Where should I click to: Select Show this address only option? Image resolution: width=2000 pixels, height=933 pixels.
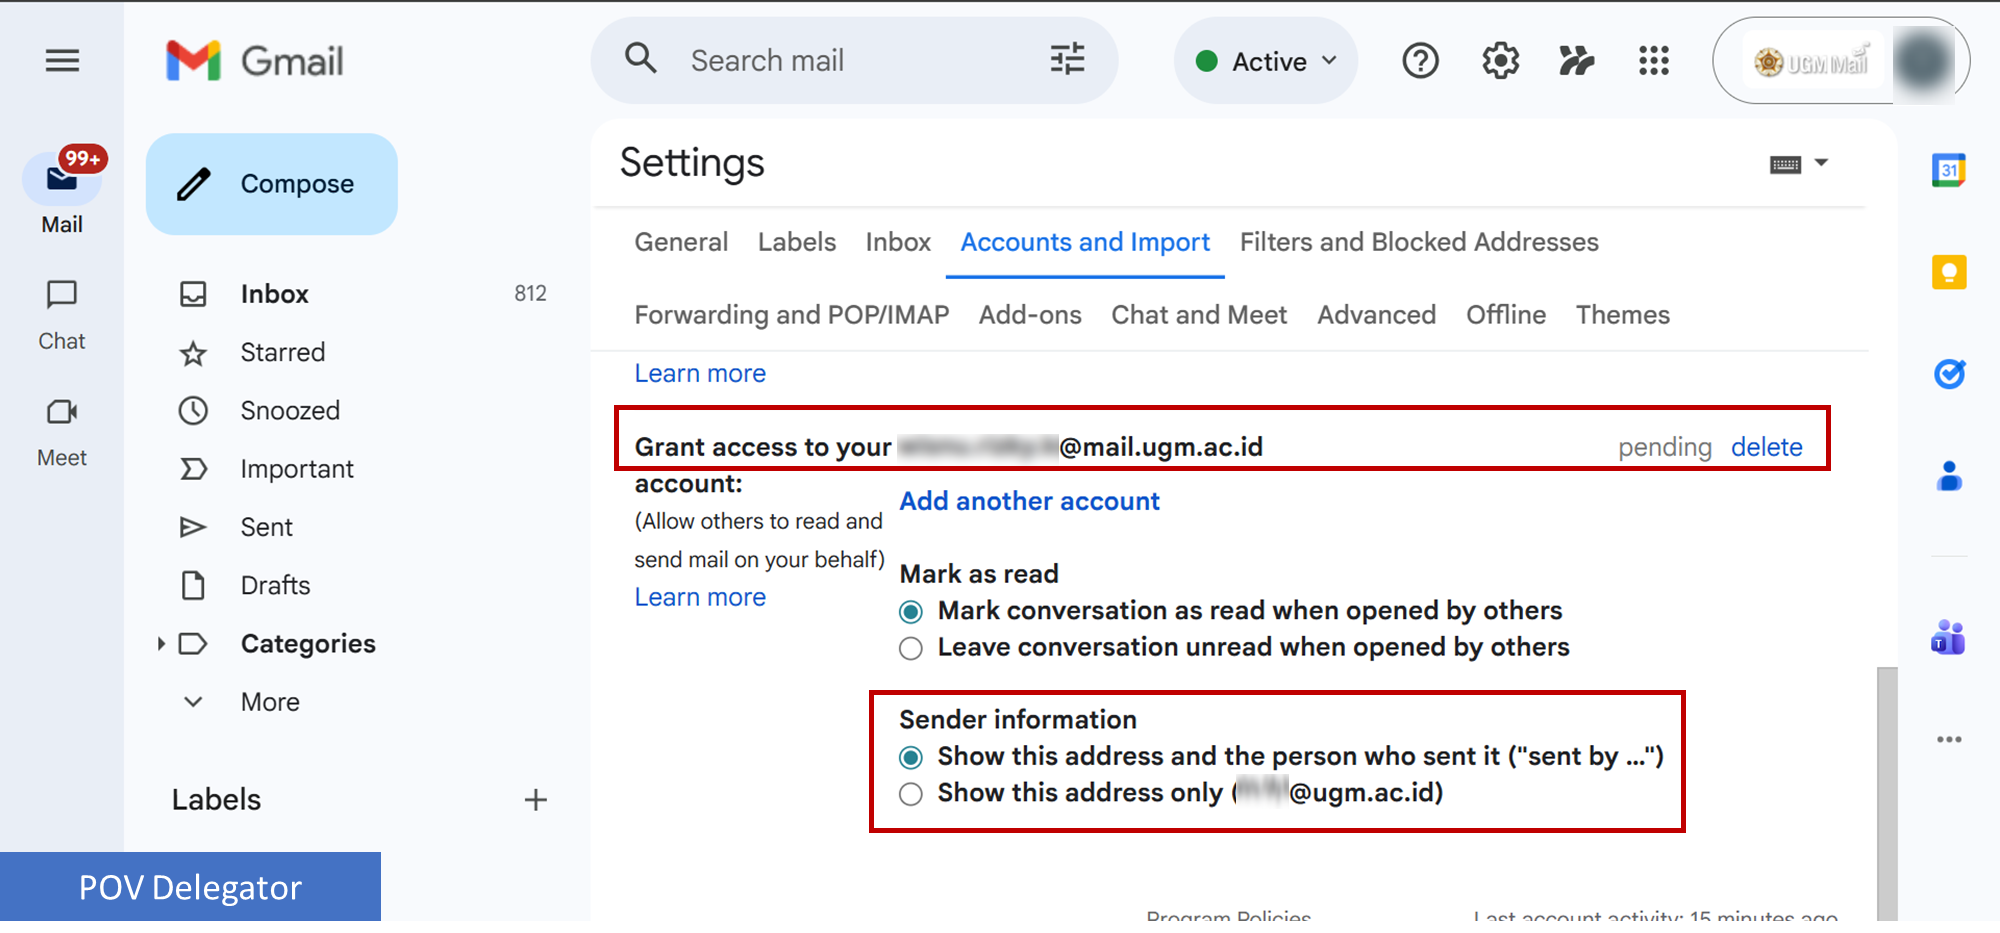pos(910,794)
